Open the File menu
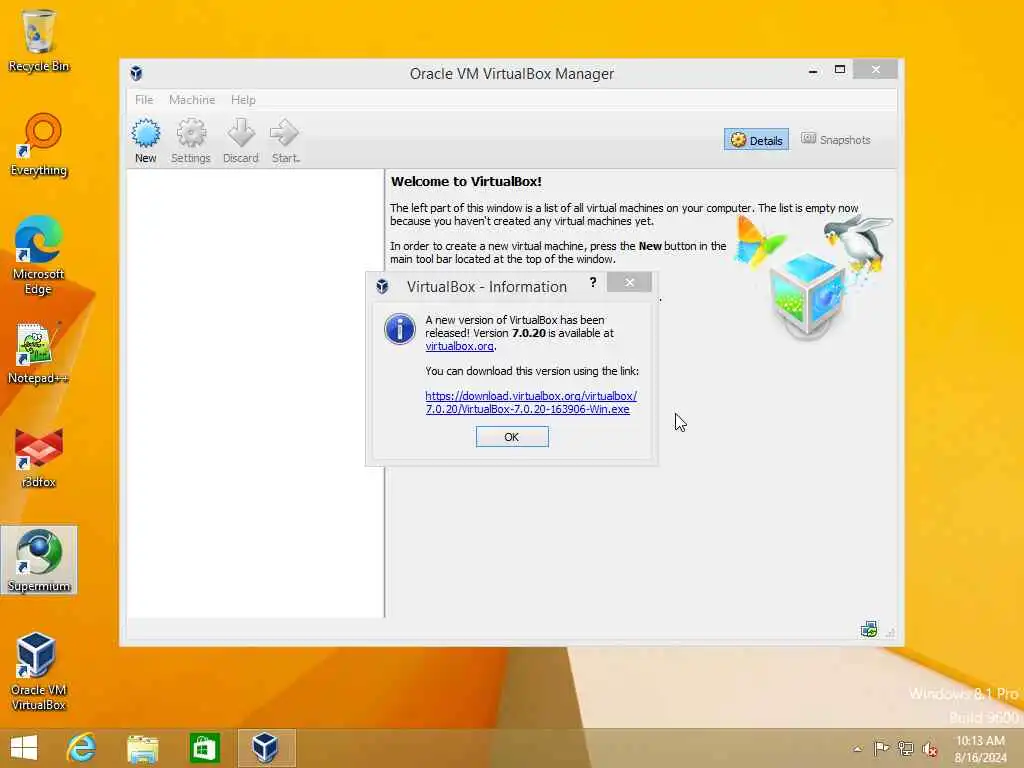 pyautogui.click(x=144, y=100)
